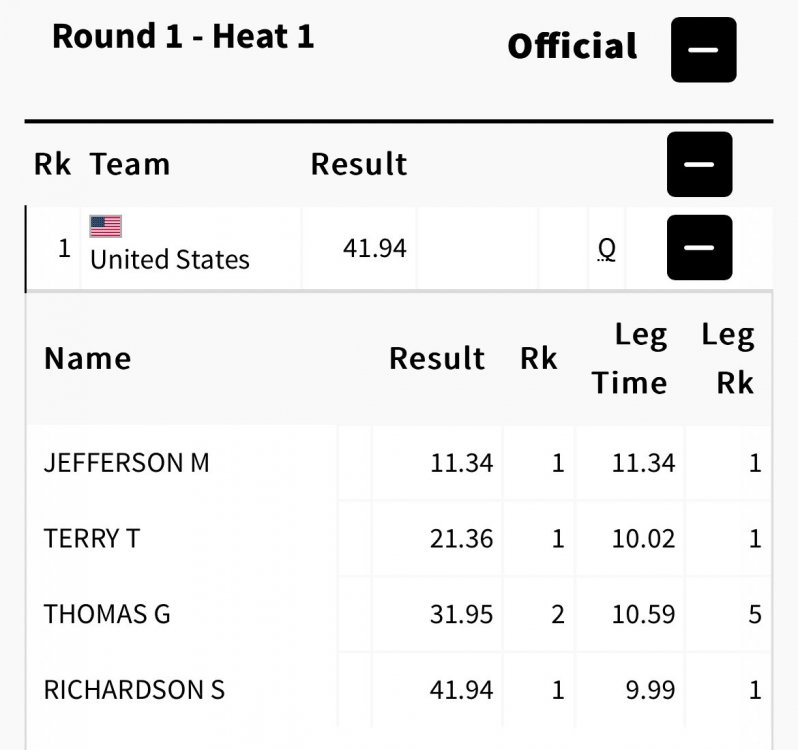This screenshot has width=798, height=750.
Task: Select the THOMAS G athlete name
Action: coord(107,614)
